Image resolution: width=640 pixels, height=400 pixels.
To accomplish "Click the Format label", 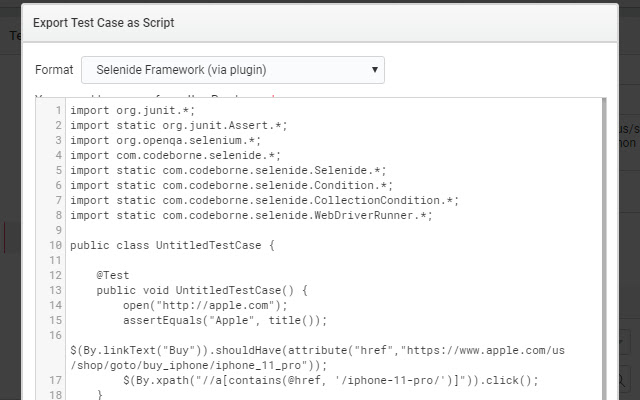I will (x=54, y=70).
